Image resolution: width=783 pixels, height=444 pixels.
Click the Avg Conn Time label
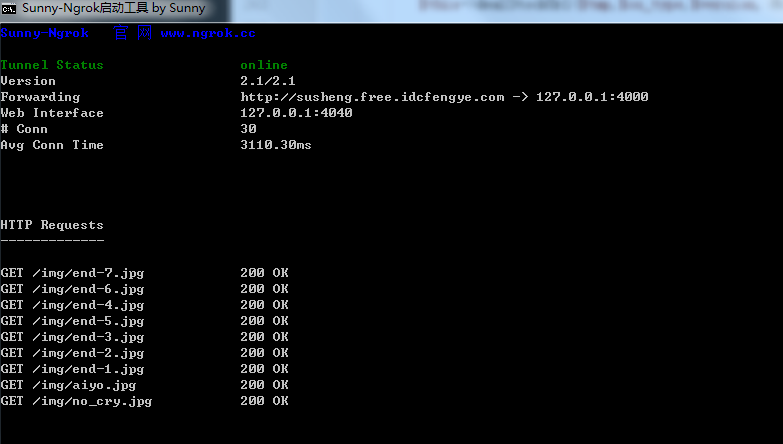(x=52, y=145)
